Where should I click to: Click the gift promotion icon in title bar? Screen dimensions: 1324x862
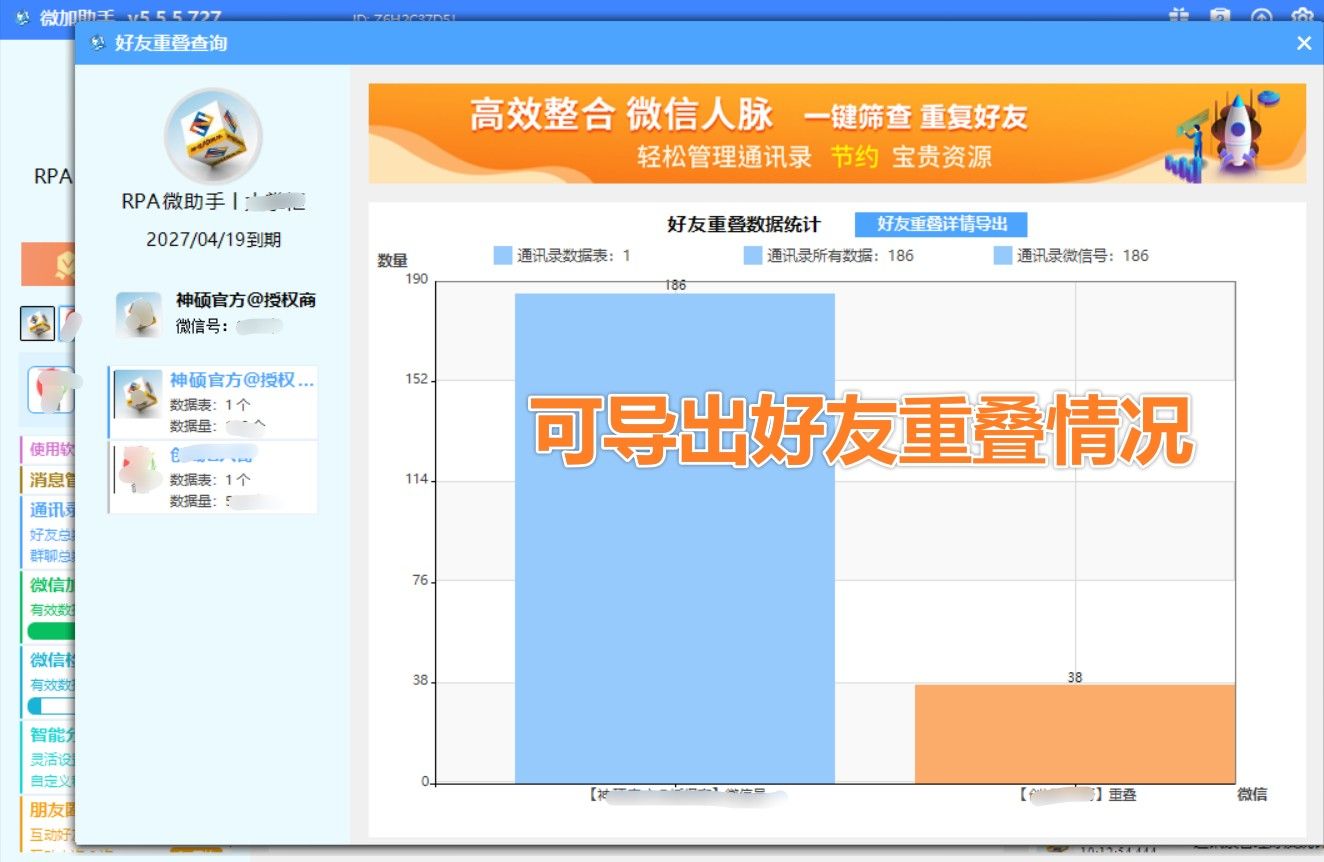coord(1178,14)
